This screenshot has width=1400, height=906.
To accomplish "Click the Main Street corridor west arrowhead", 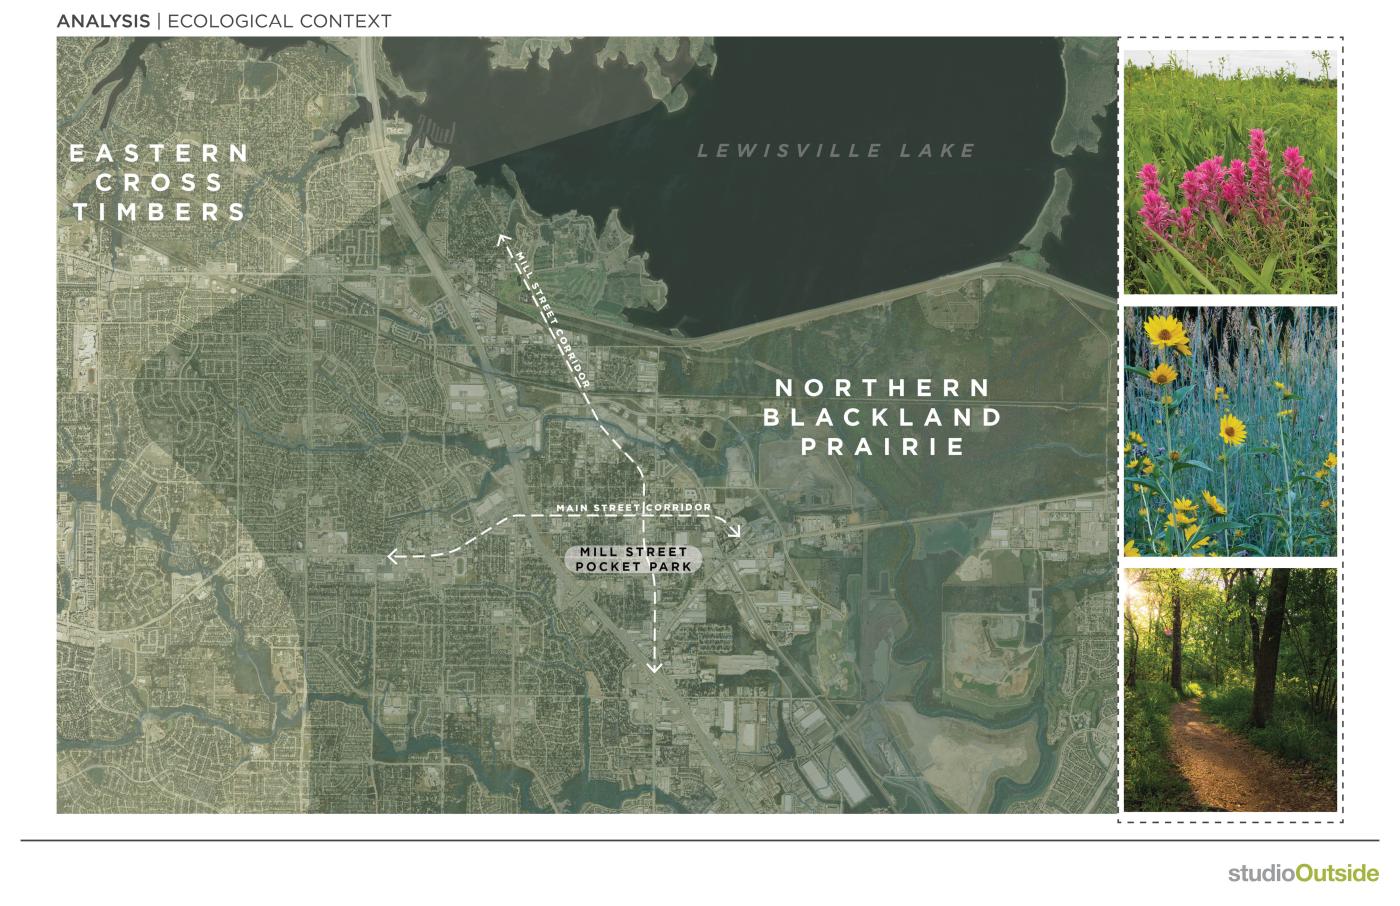I will coord(394,556).
